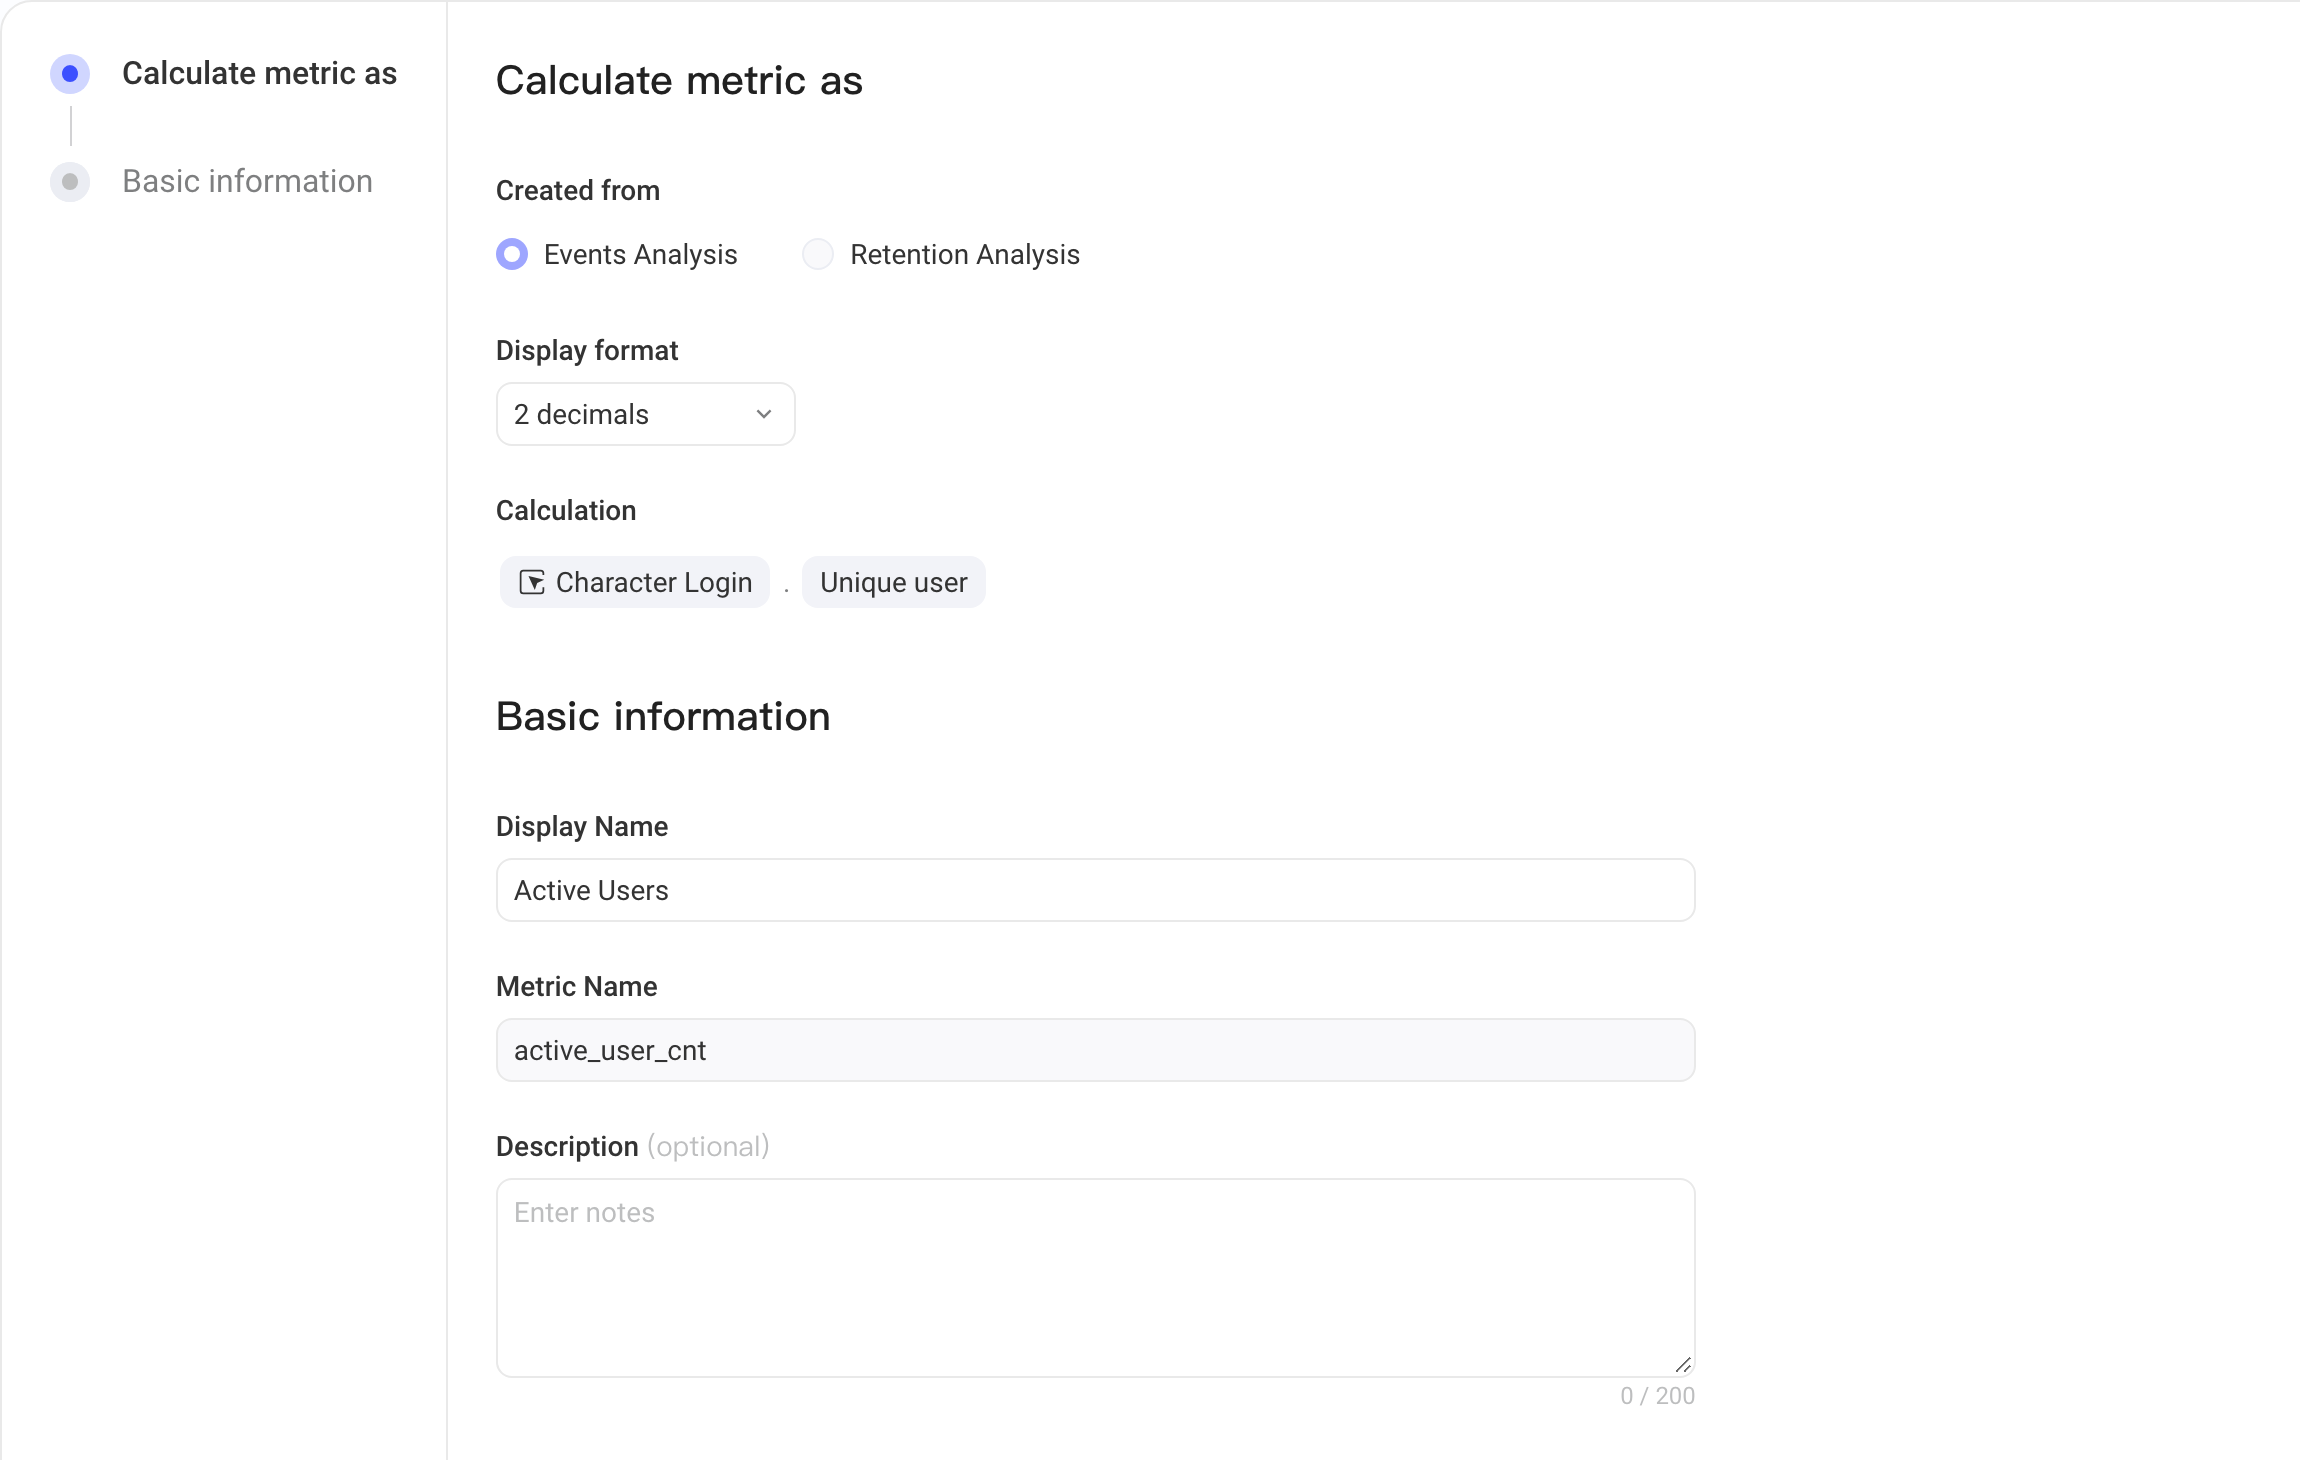This screenshot has width=2300, height=1460.
Task: Click the Unique user calculation chip
Action: [x=894, y=582]
